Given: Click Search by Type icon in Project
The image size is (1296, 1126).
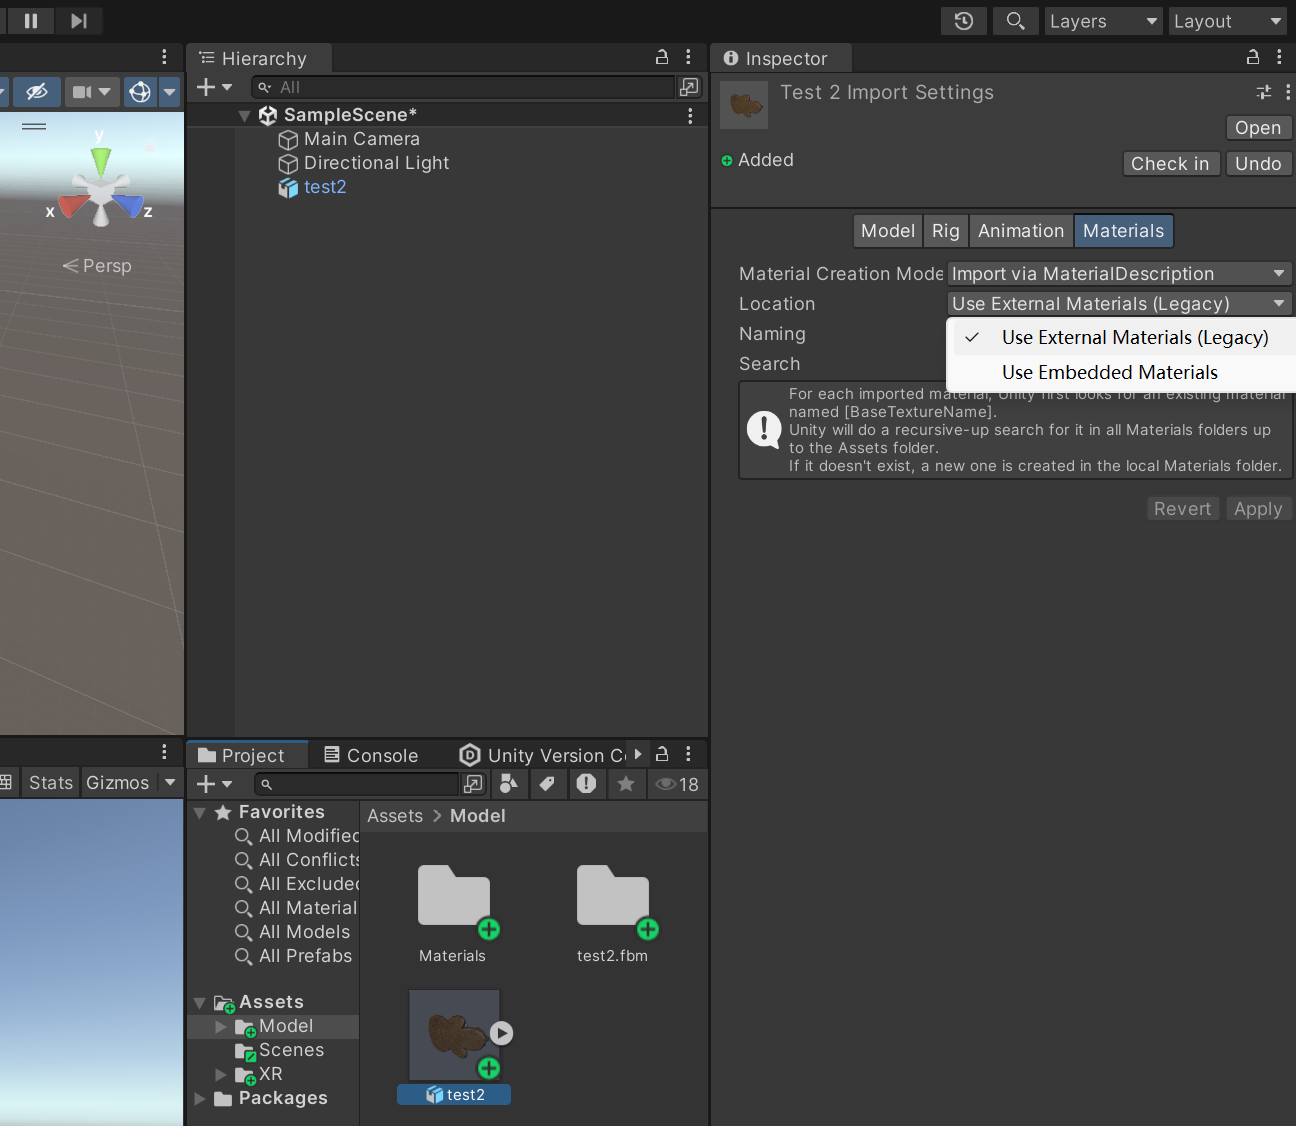Looking at the screenshot, I should pyautogui.click(x=509, y=784).
